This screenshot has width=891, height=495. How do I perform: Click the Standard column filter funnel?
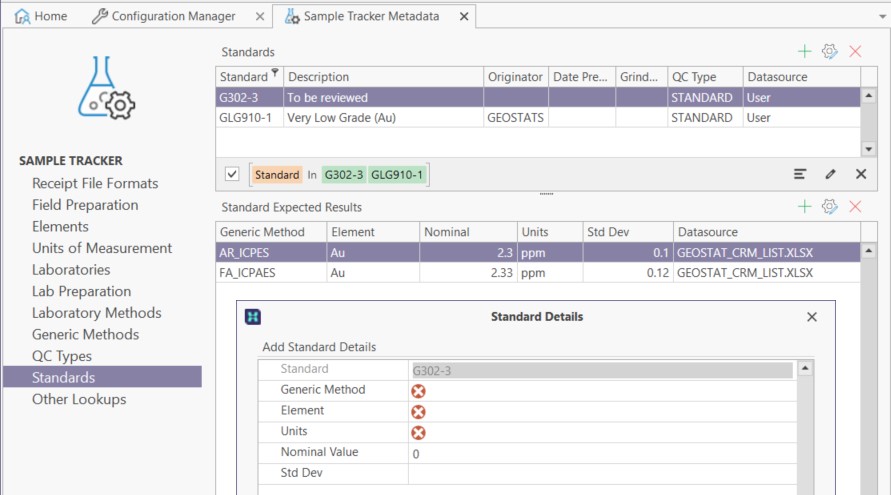(275, 75)
